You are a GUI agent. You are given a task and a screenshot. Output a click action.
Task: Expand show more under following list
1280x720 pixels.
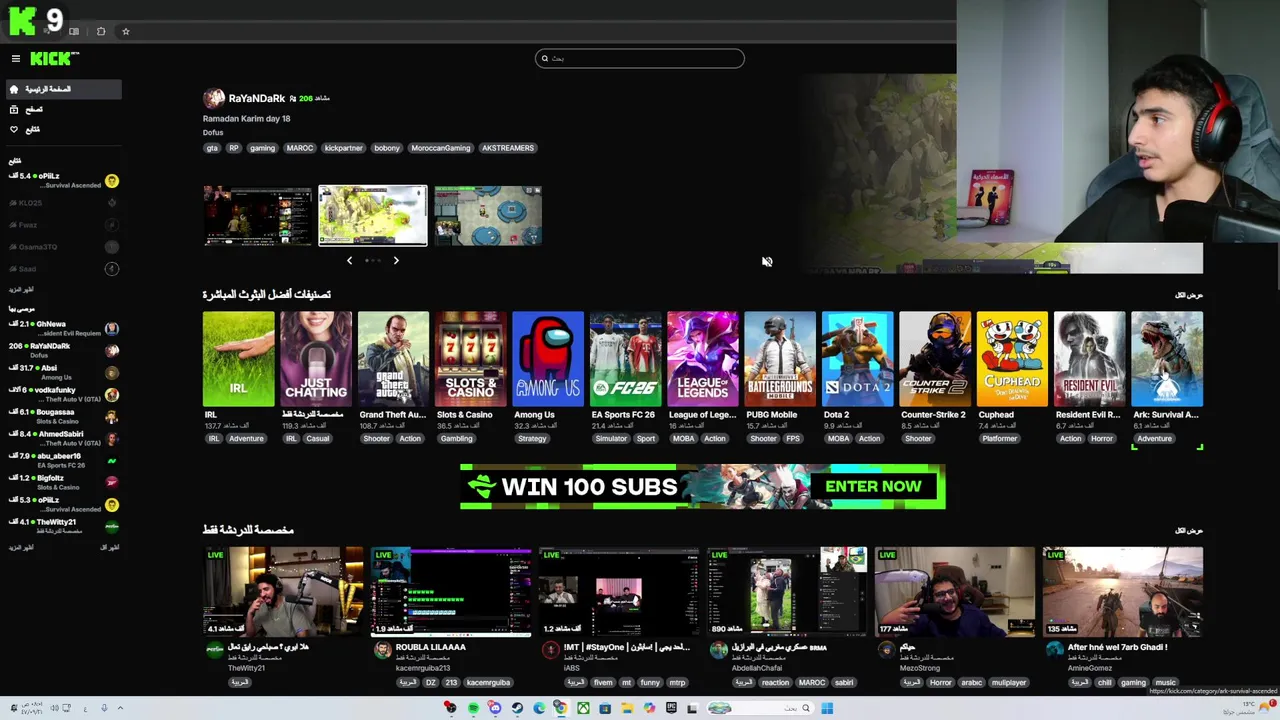click(x=21, y=289)
